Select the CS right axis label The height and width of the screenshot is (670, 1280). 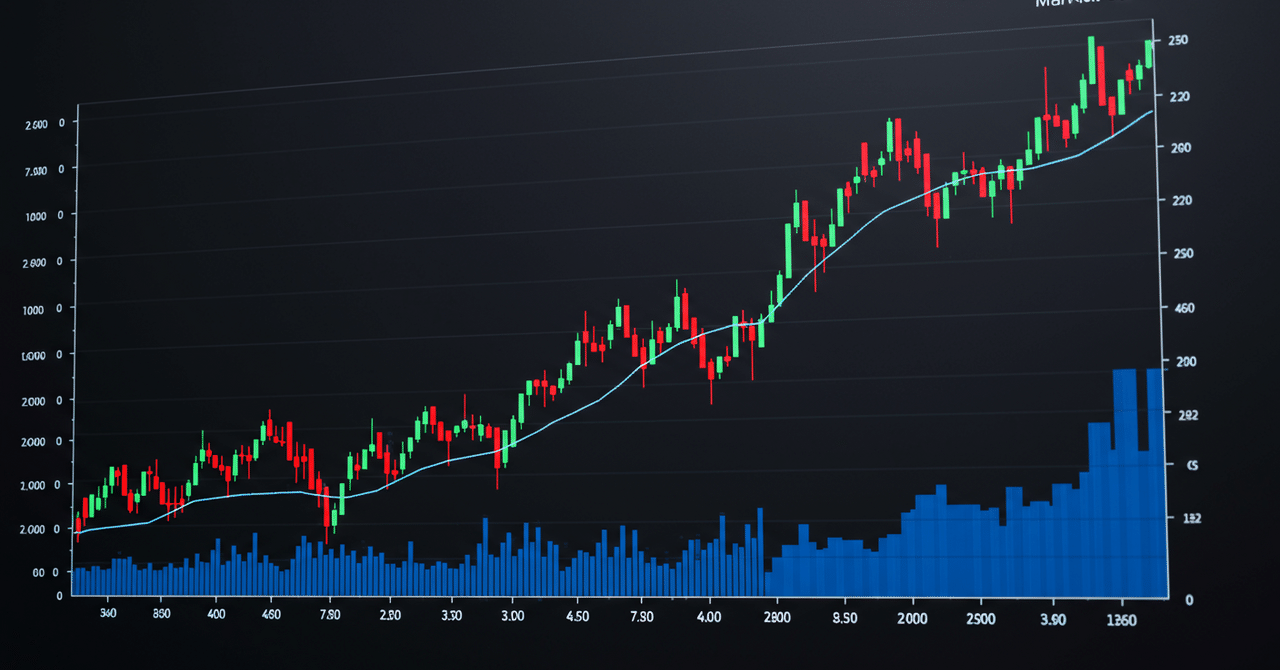[1192, 466]
